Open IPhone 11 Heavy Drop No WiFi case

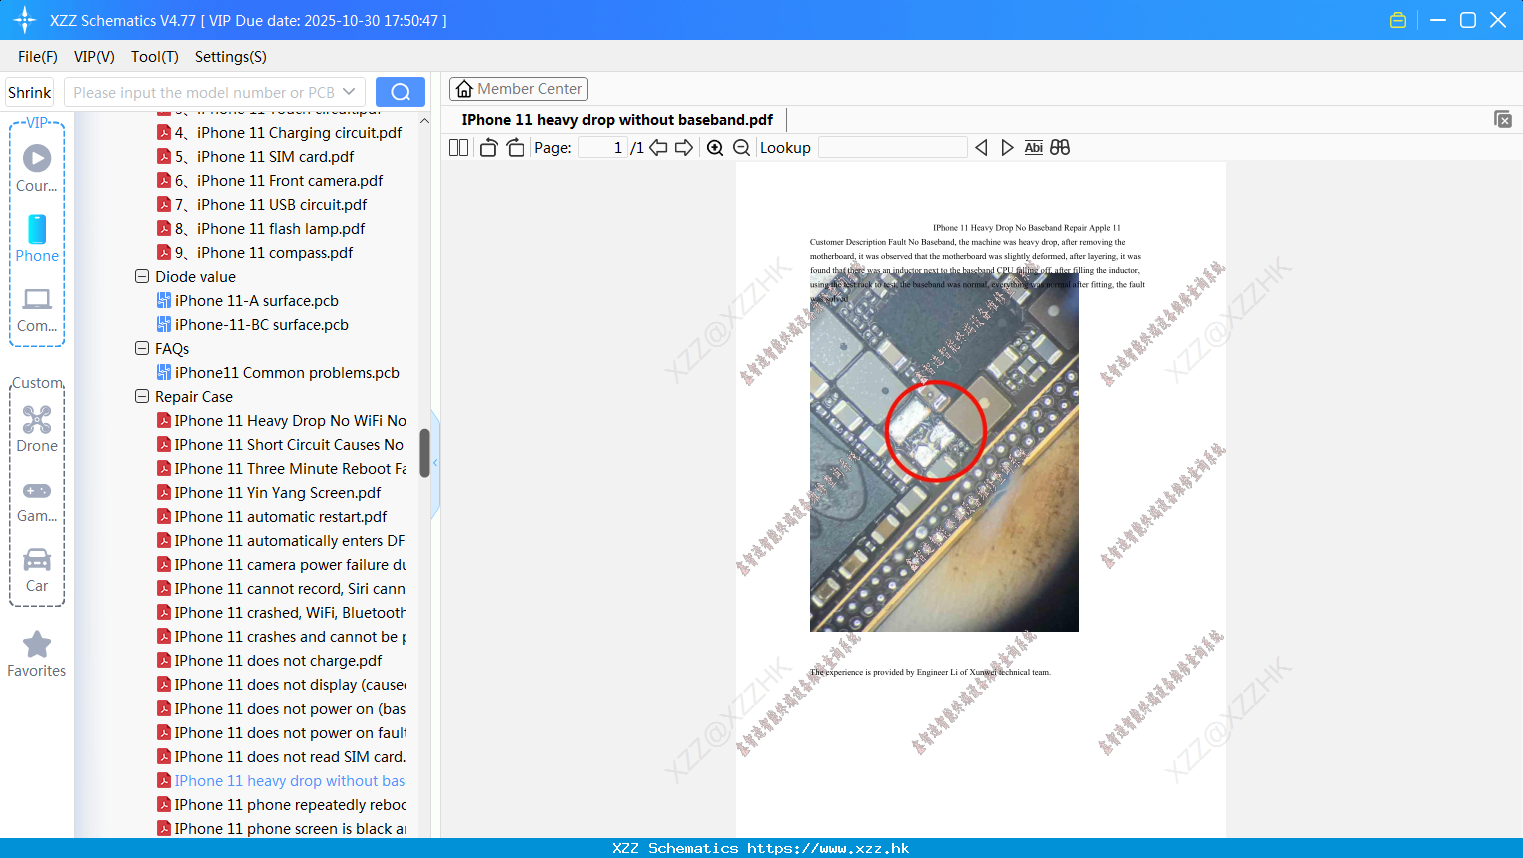(x=282, y=420)
